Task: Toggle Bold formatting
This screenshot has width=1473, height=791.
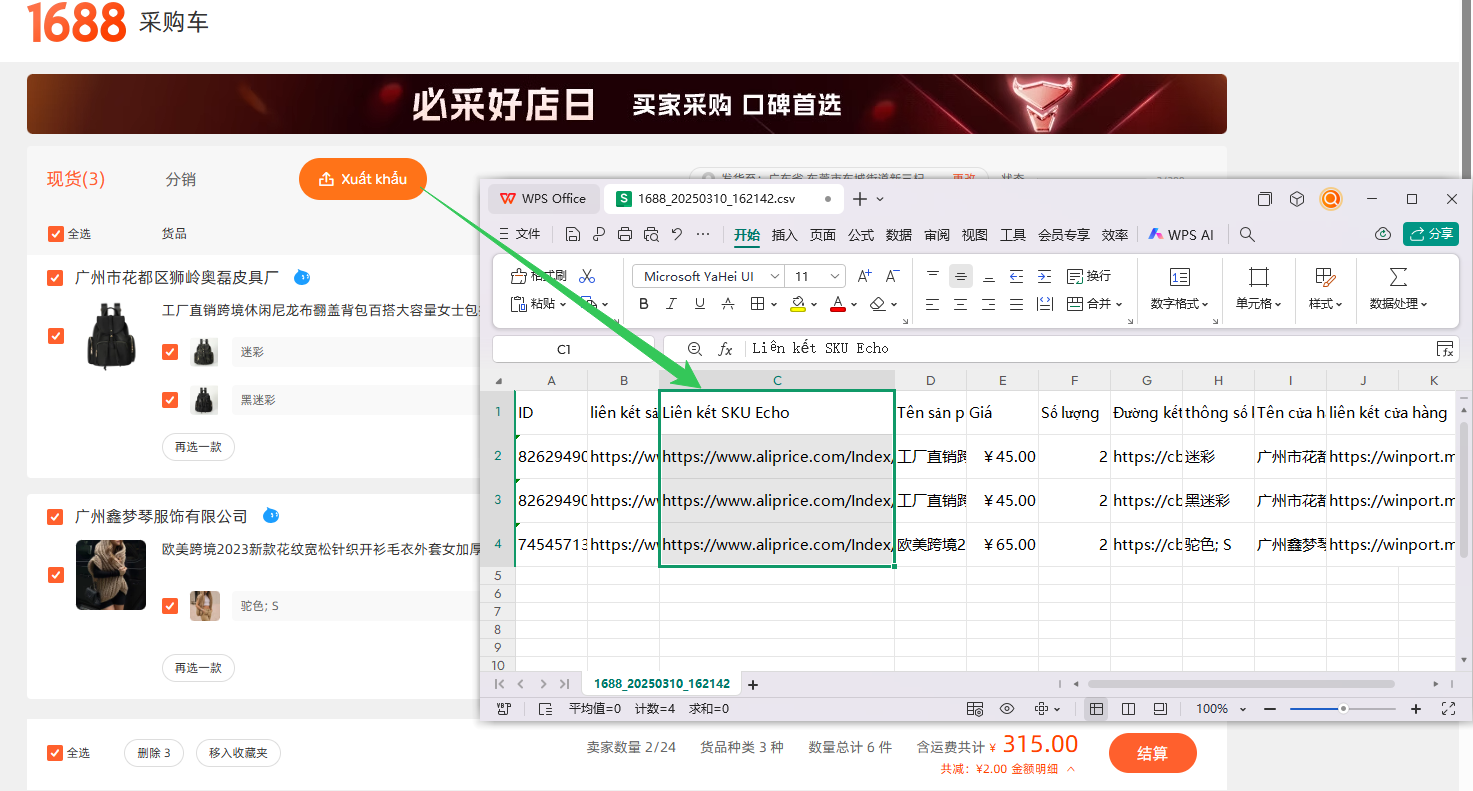Action: pyautogui.click(x=643, y=304)
